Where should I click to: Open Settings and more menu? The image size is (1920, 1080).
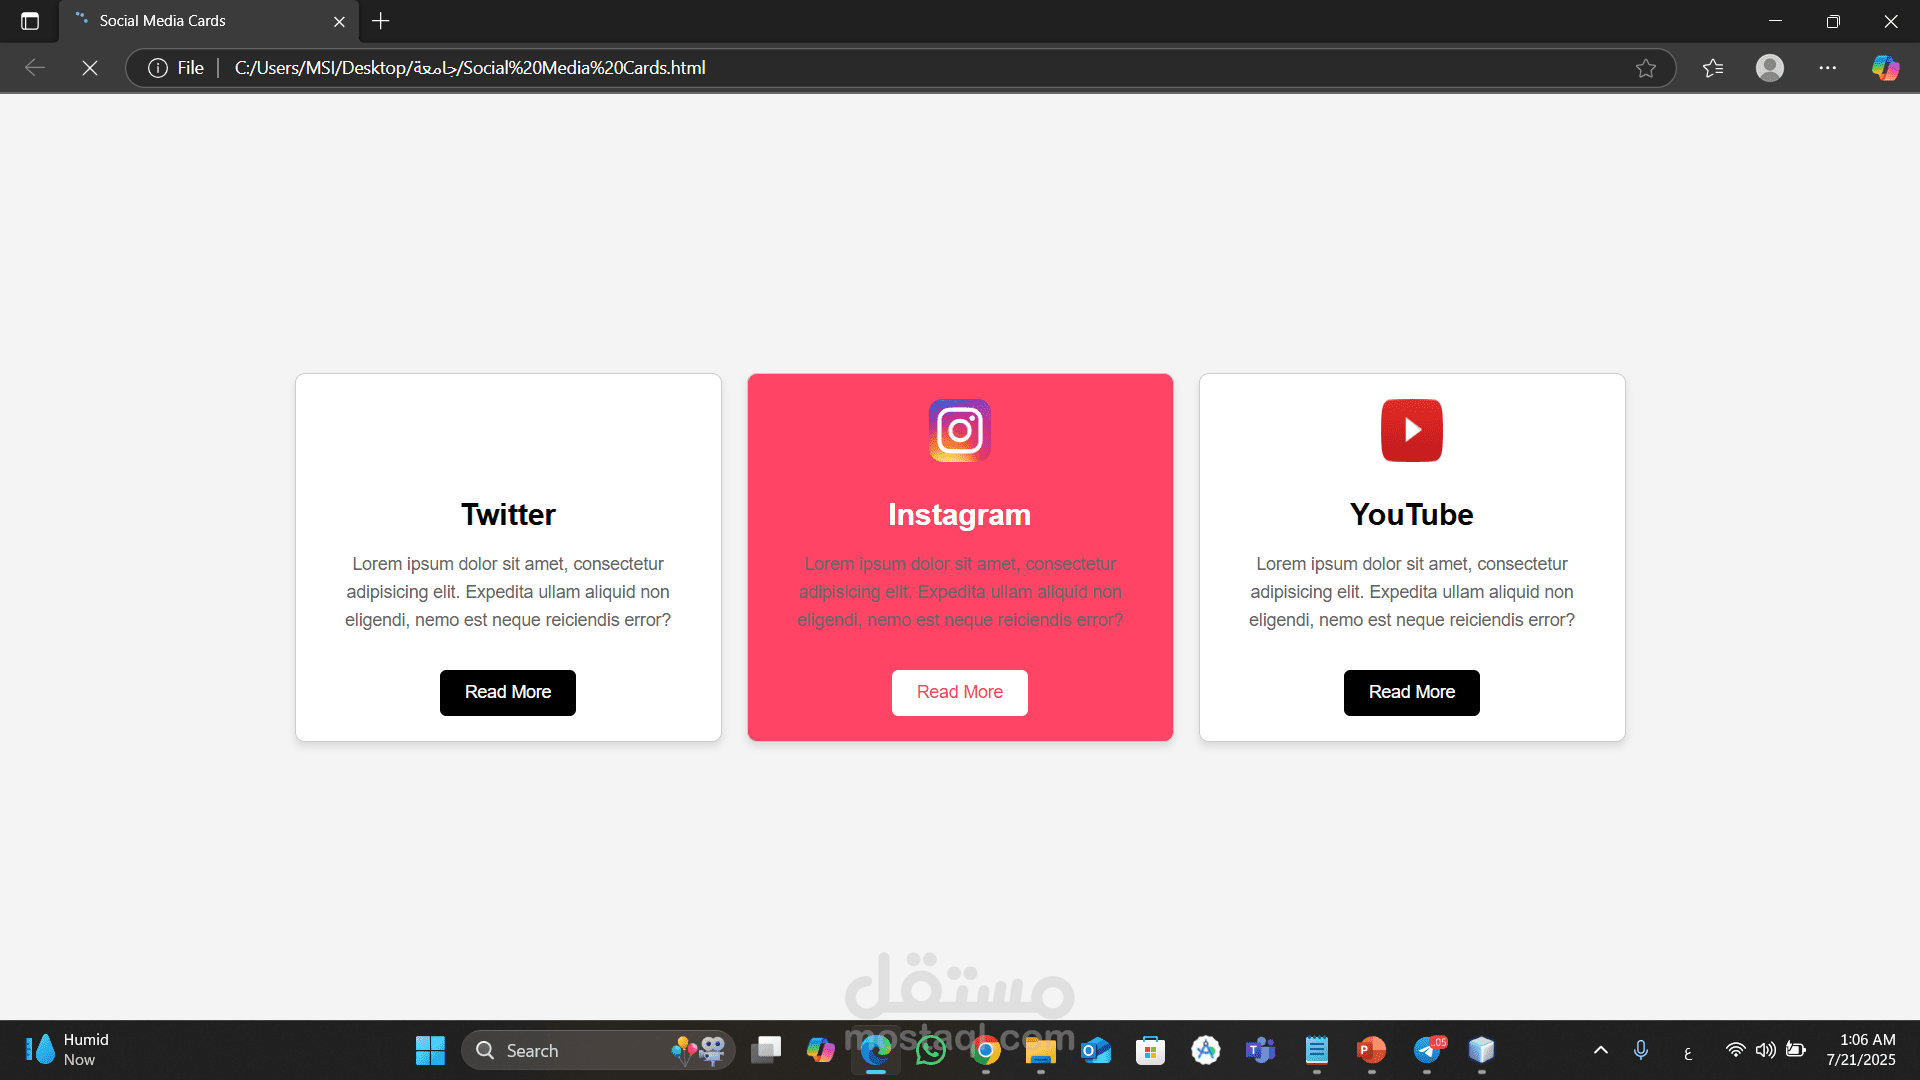tap(1828, 68)
